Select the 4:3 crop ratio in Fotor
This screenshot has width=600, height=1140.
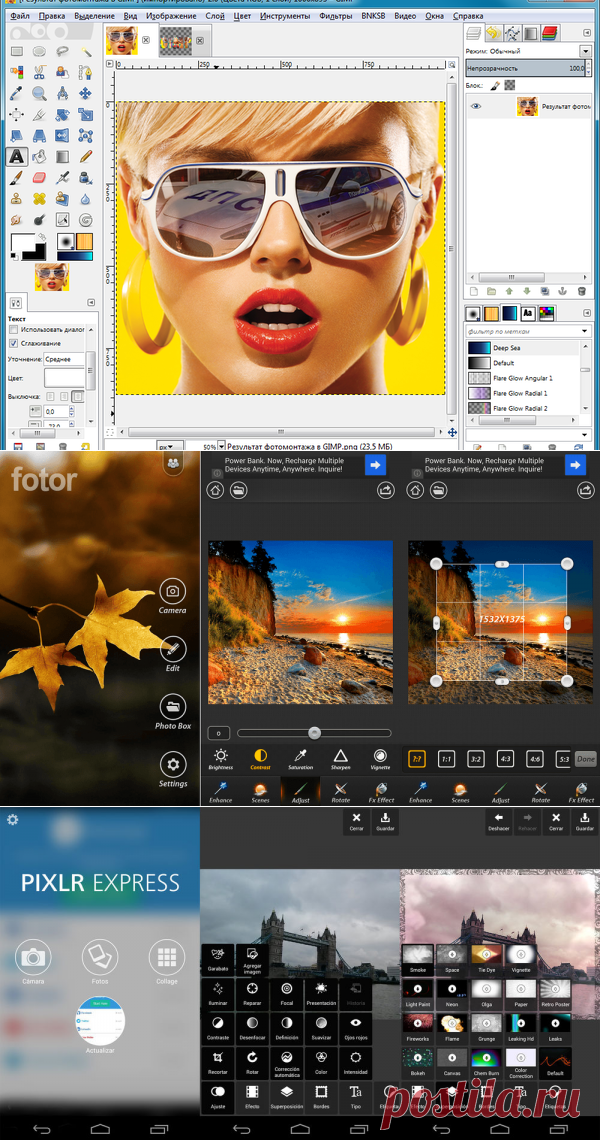click(x=505, y=758)
